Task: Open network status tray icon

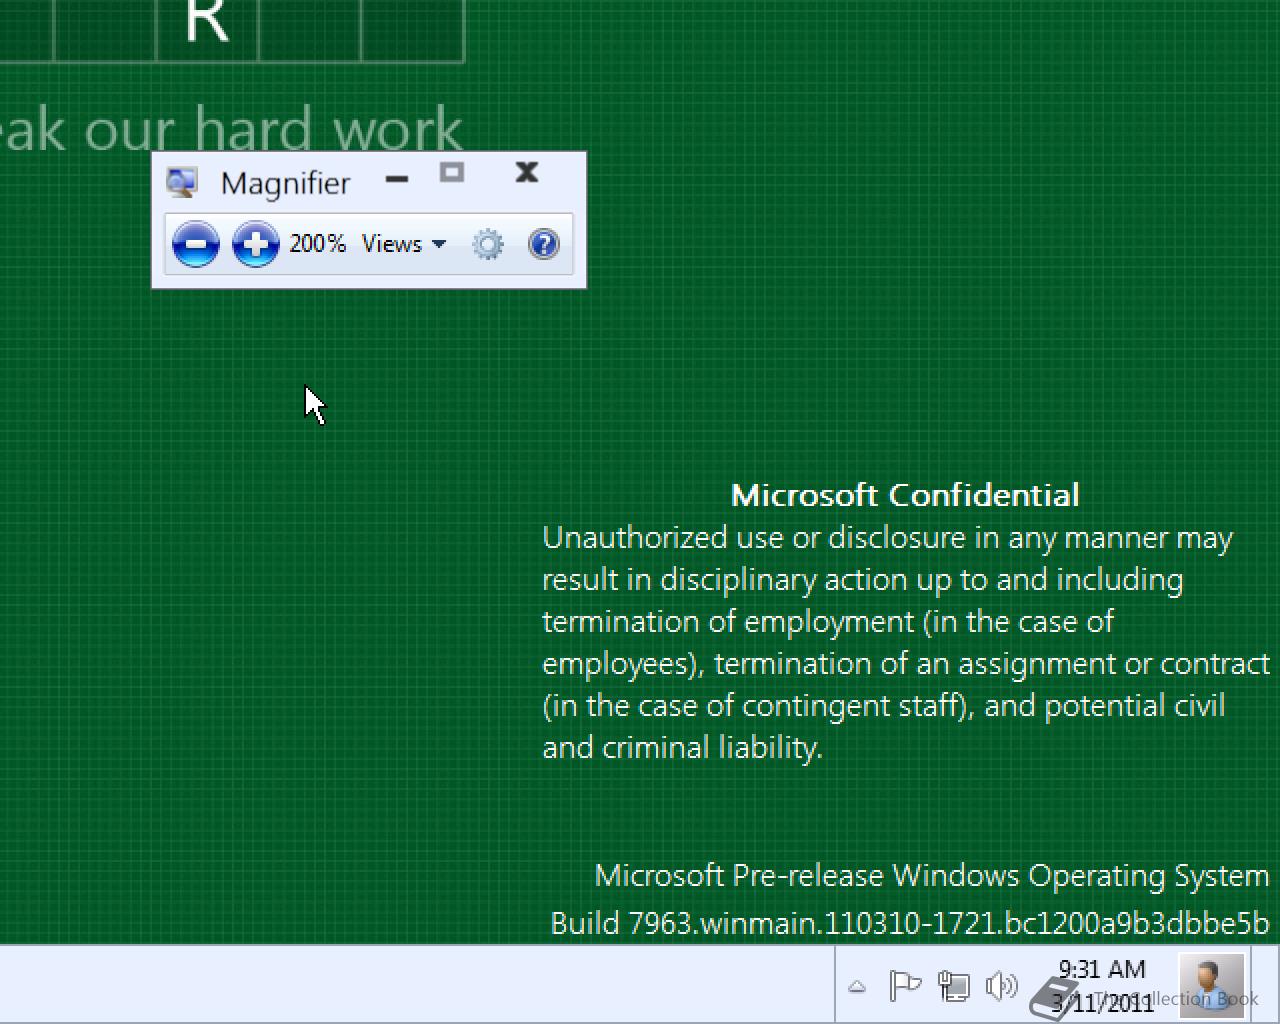Action: [x=953, y=986]
